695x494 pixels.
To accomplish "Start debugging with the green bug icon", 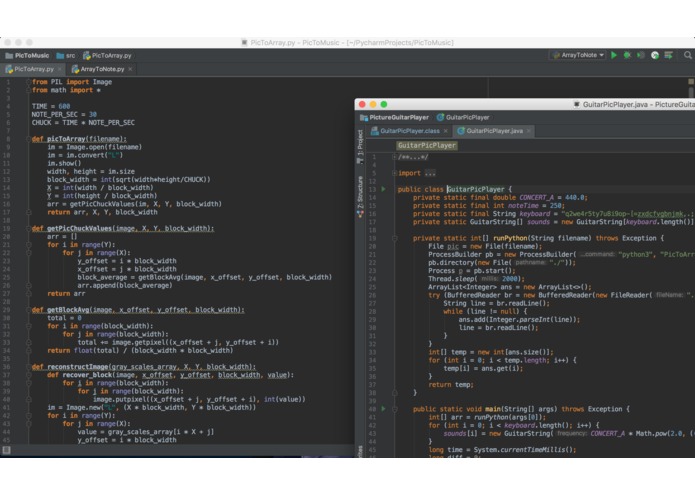I will point(627,55).
